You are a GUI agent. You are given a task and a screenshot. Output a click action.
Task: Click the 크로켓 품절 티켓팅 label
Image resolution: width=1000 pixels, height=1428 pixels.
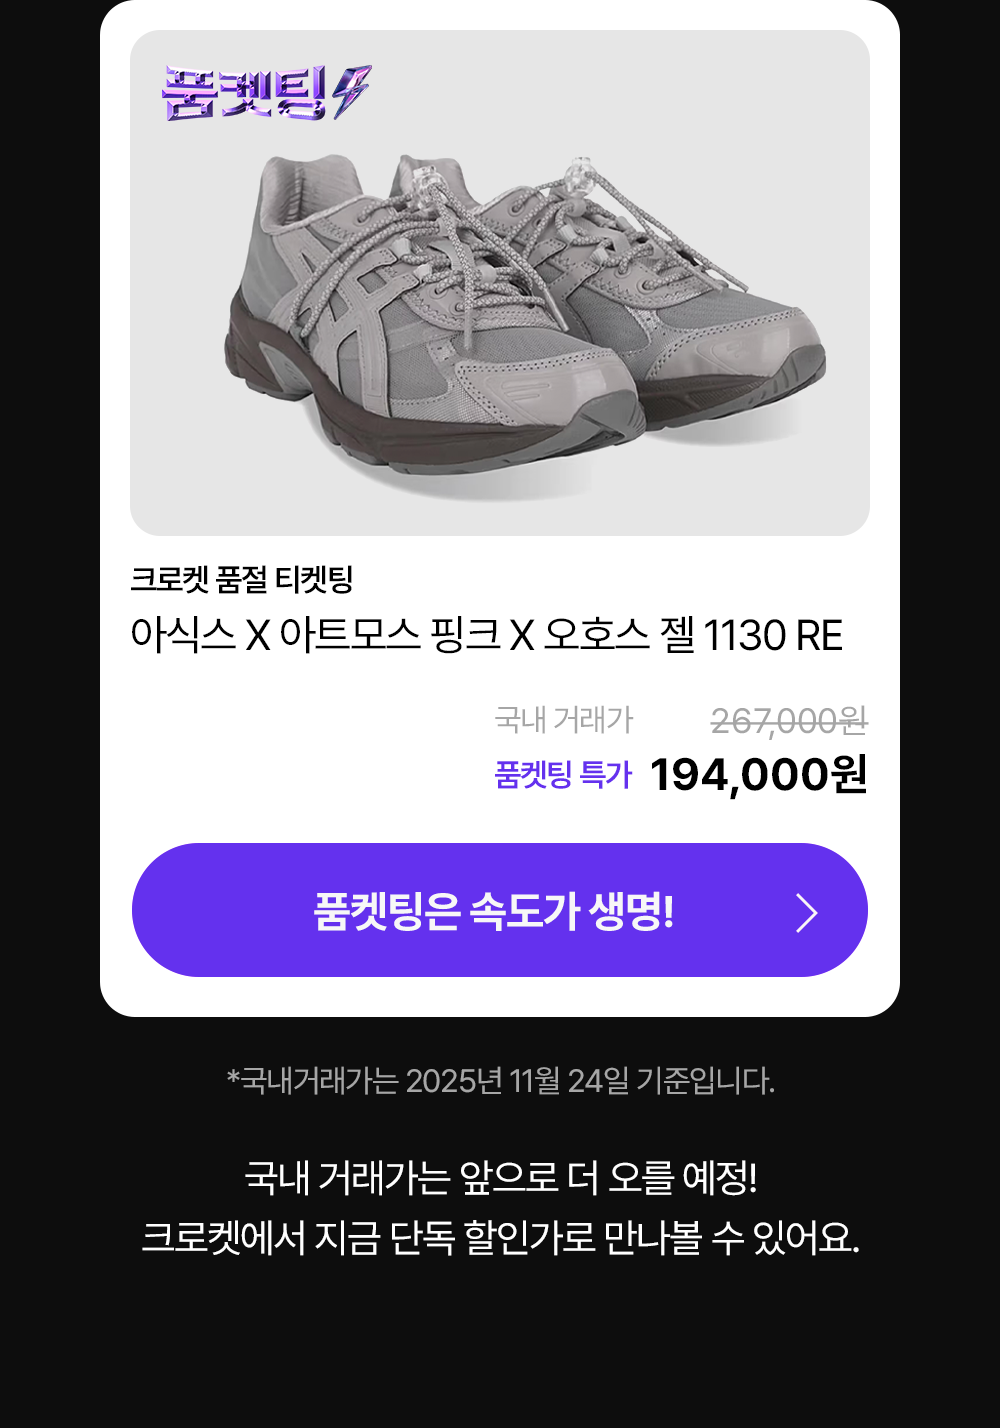pos(242,579)
